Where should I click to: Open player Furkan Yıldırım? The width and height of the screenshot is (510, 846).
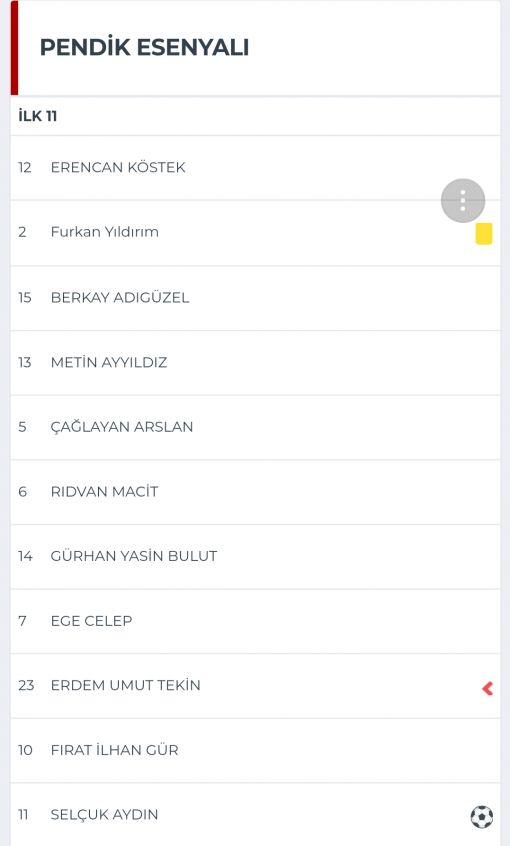click(255, 233)
